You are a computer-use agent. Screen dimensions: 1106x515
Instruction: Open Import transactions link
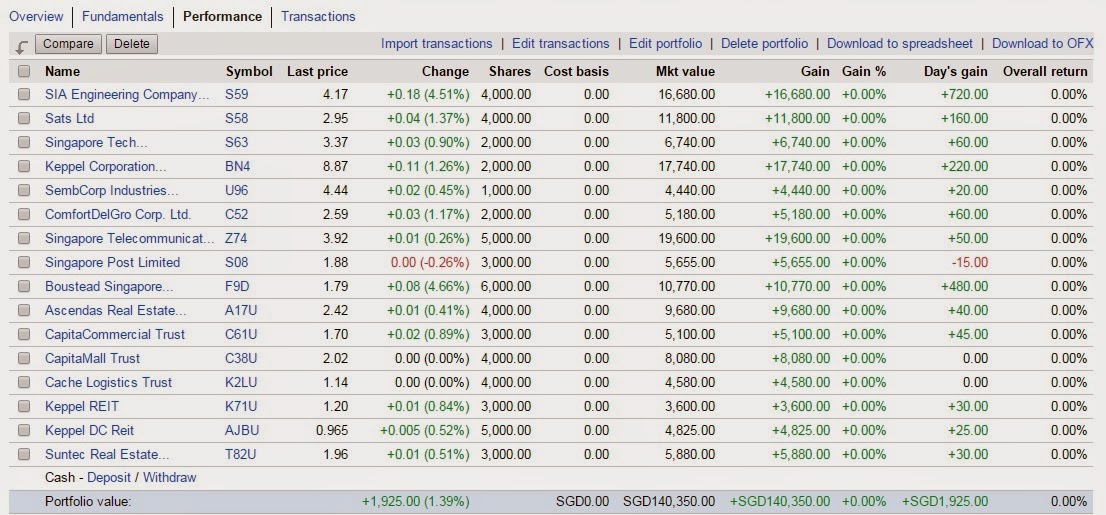(x=437, y=44)
